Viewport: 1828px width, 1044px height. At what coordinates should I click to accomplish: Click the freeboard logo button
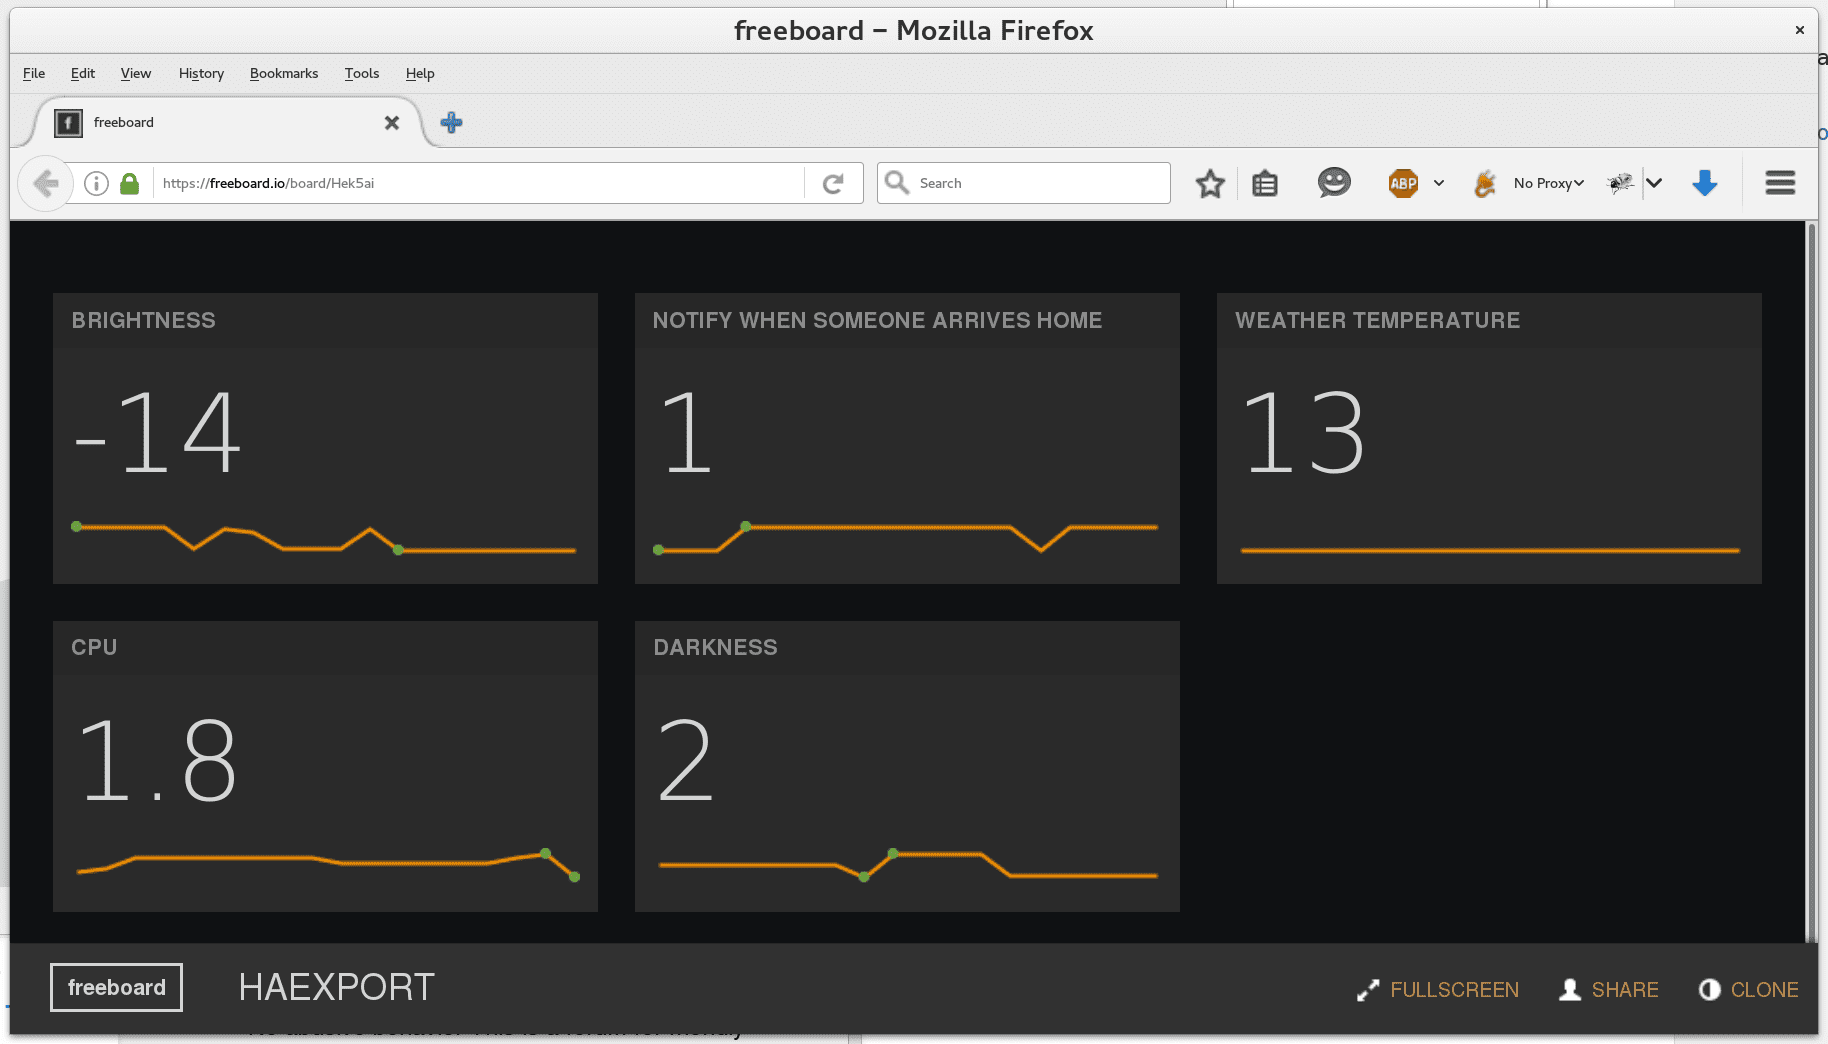(x=116, y=988)
